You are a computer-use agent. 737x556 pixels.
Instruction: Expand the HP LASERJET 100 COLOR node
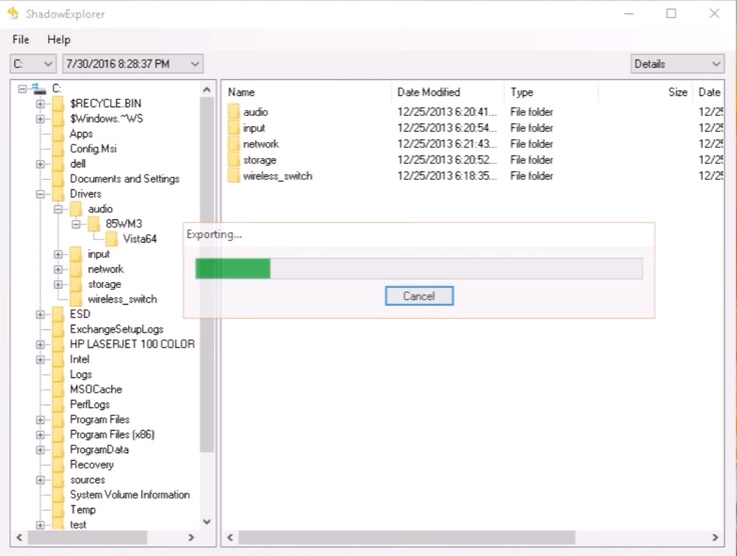click(x=40, y=345)
